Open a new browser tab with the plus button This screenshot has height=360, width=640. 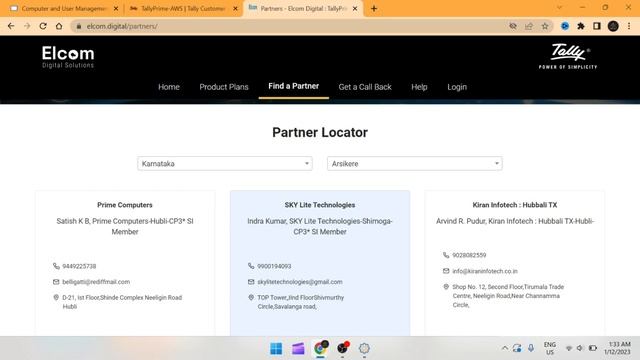click(374, 8)
